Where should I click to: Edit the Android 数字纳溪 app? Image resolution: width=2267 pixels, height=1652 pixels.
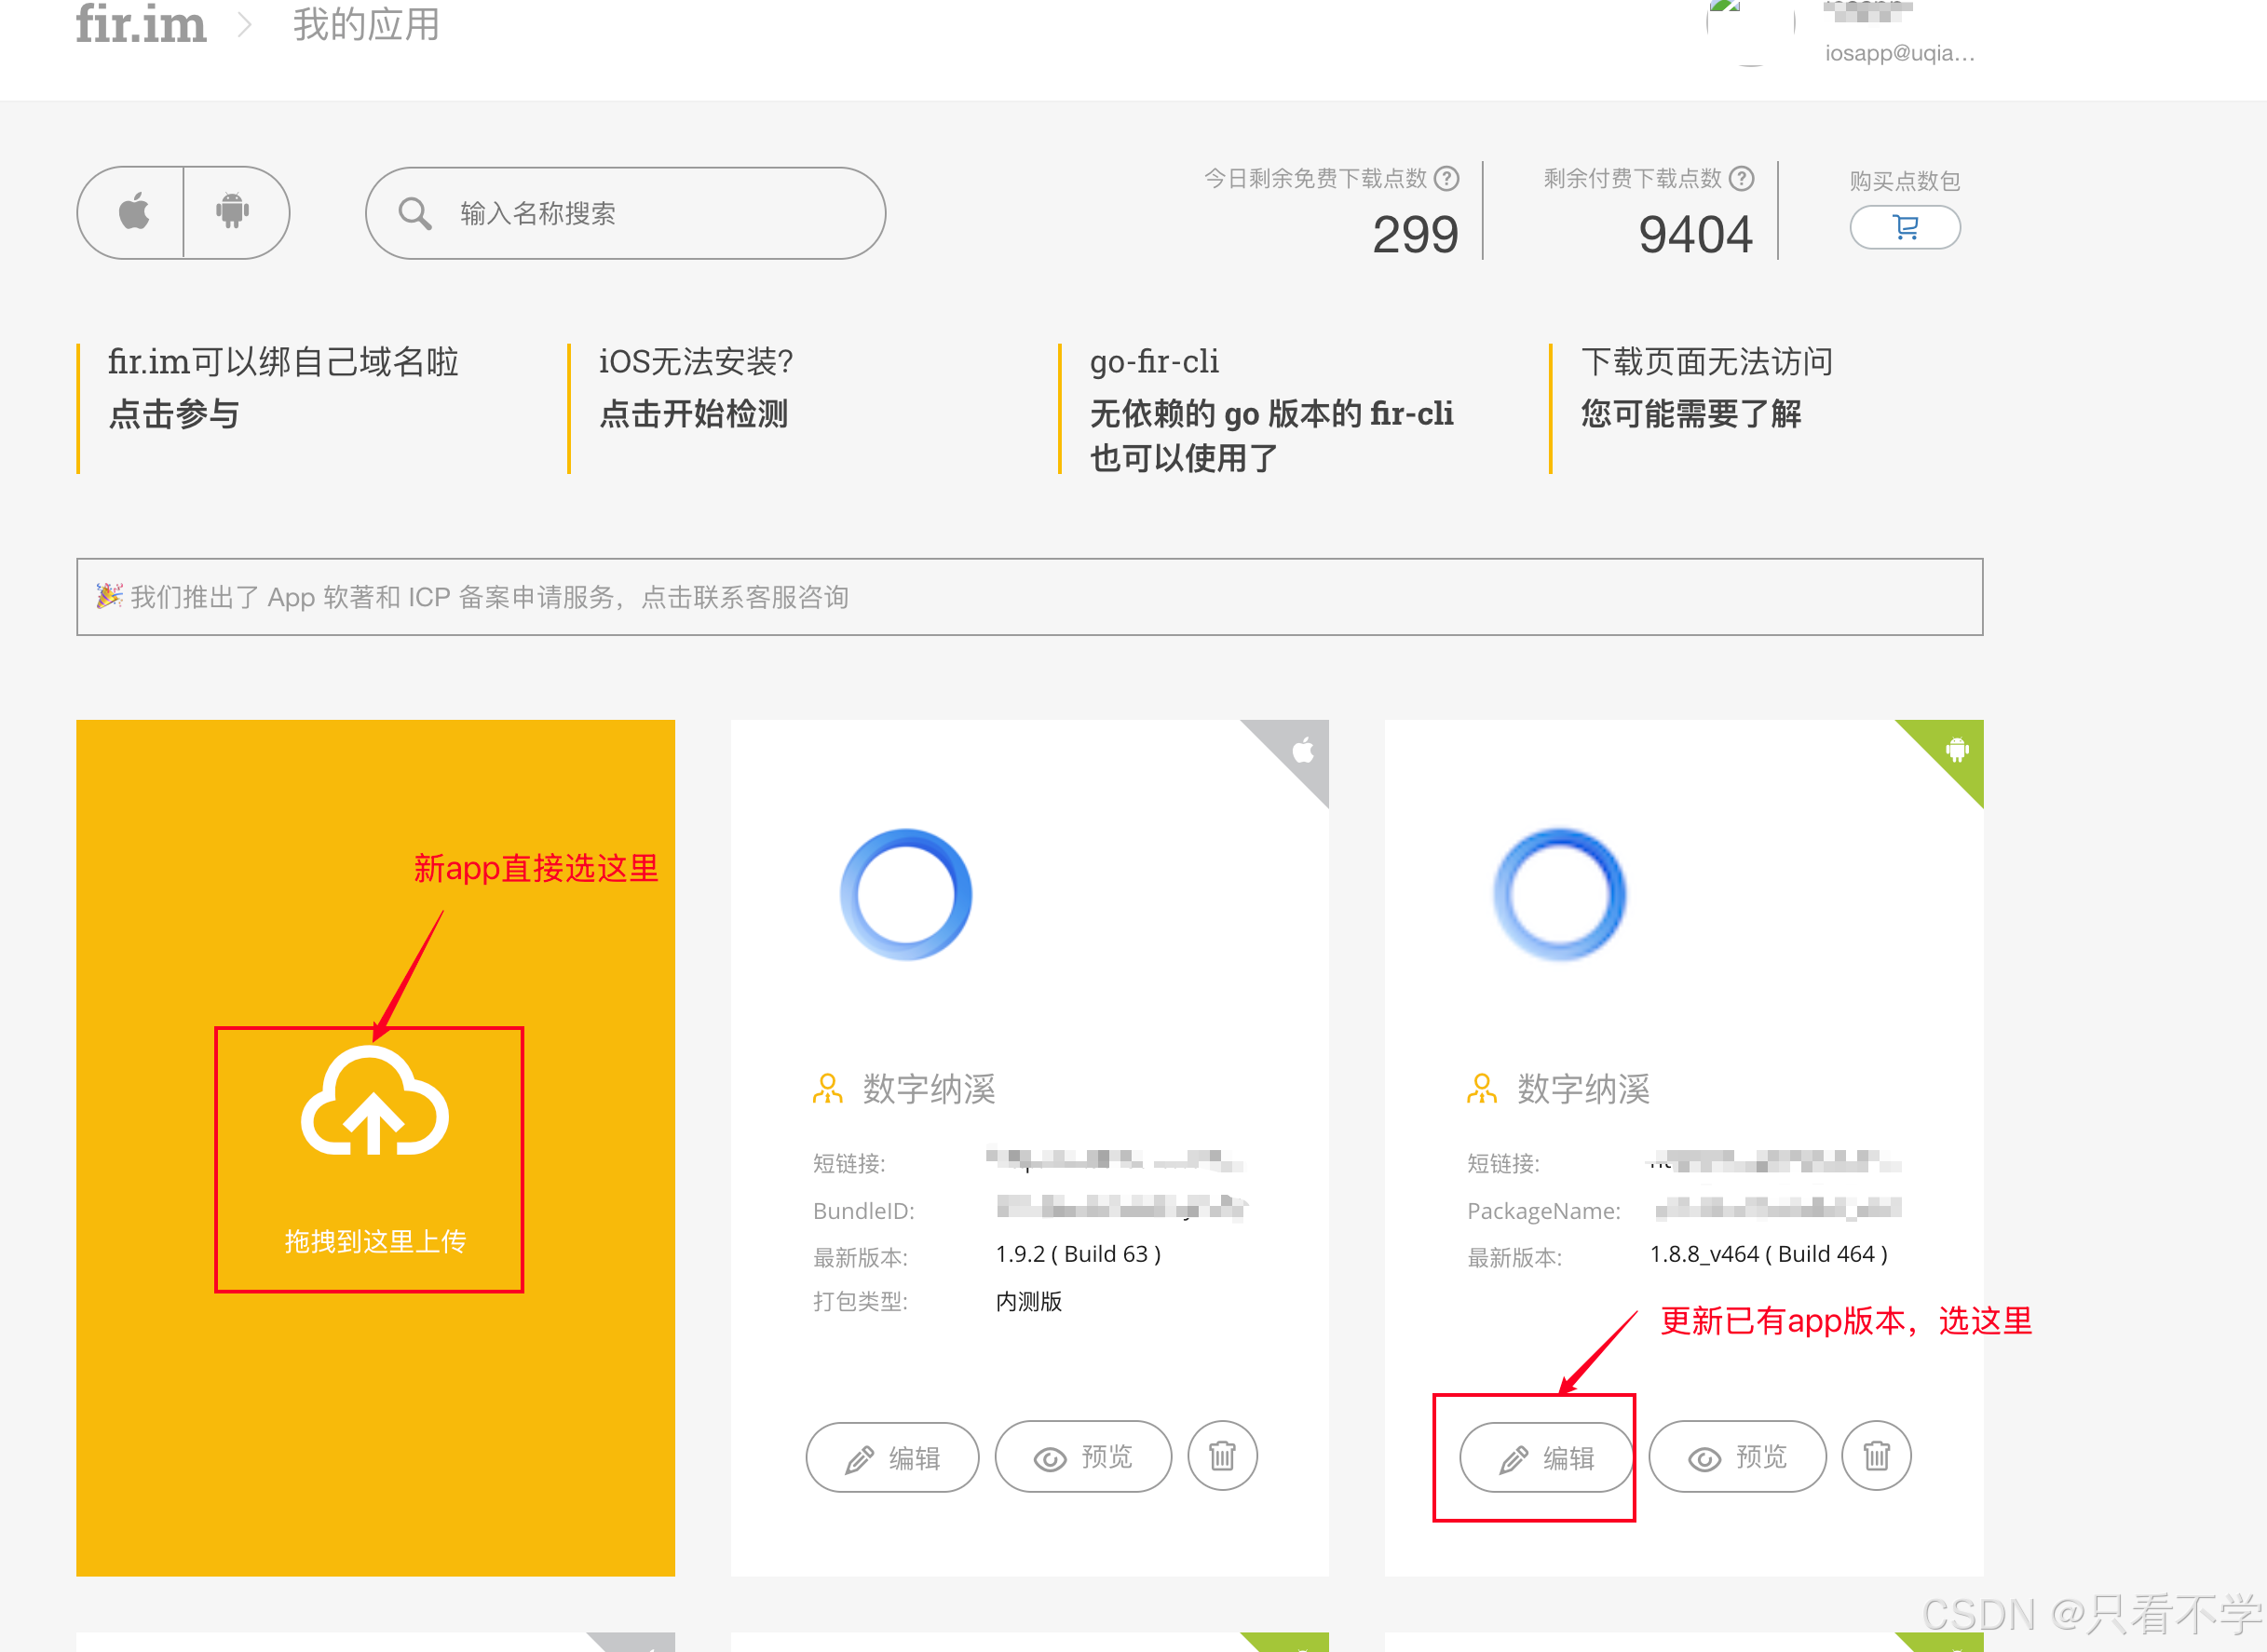pos(1546,1458)
